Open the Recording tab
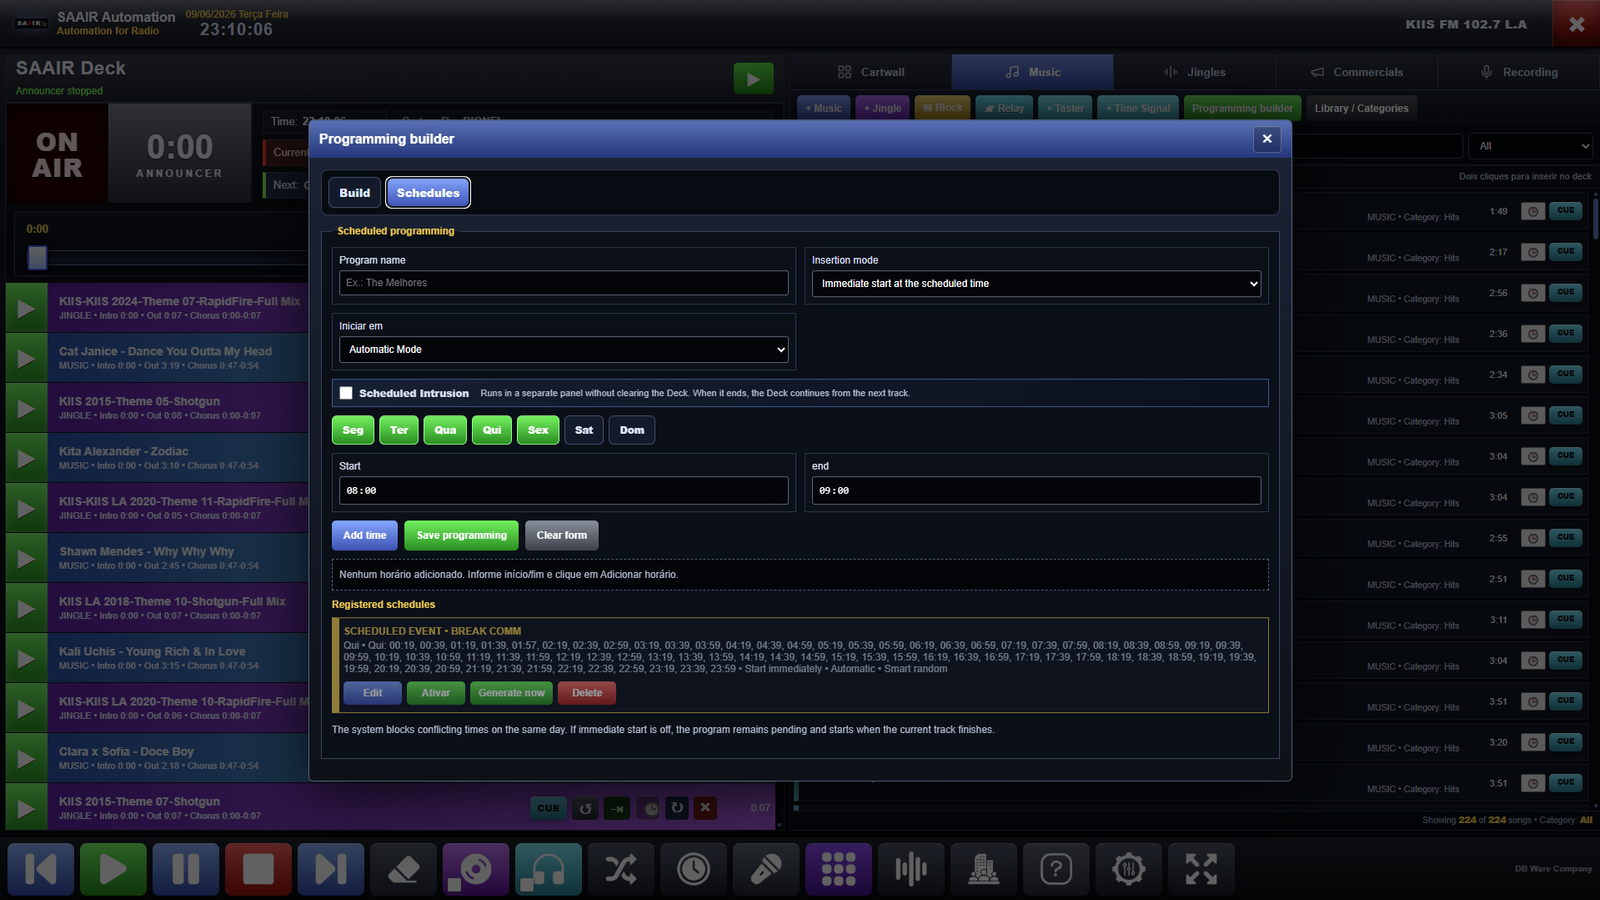This screenshot has width=1600, height=900. click(x=1518, y=72)
